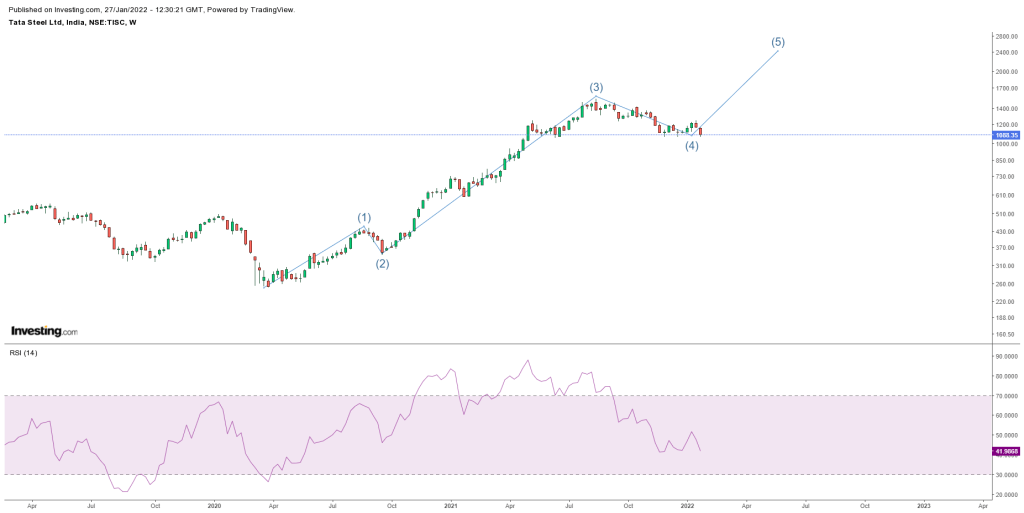1024x513 pixels.
Task: Click the RSI (14) indicator label
Action: click(23, 354)
